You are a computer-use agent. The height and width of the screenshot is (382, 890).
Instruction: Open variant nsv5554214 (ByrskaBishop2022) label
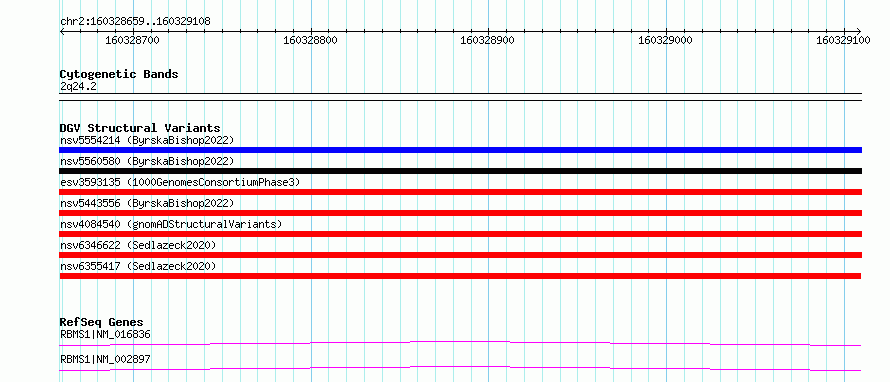point(147,140)
